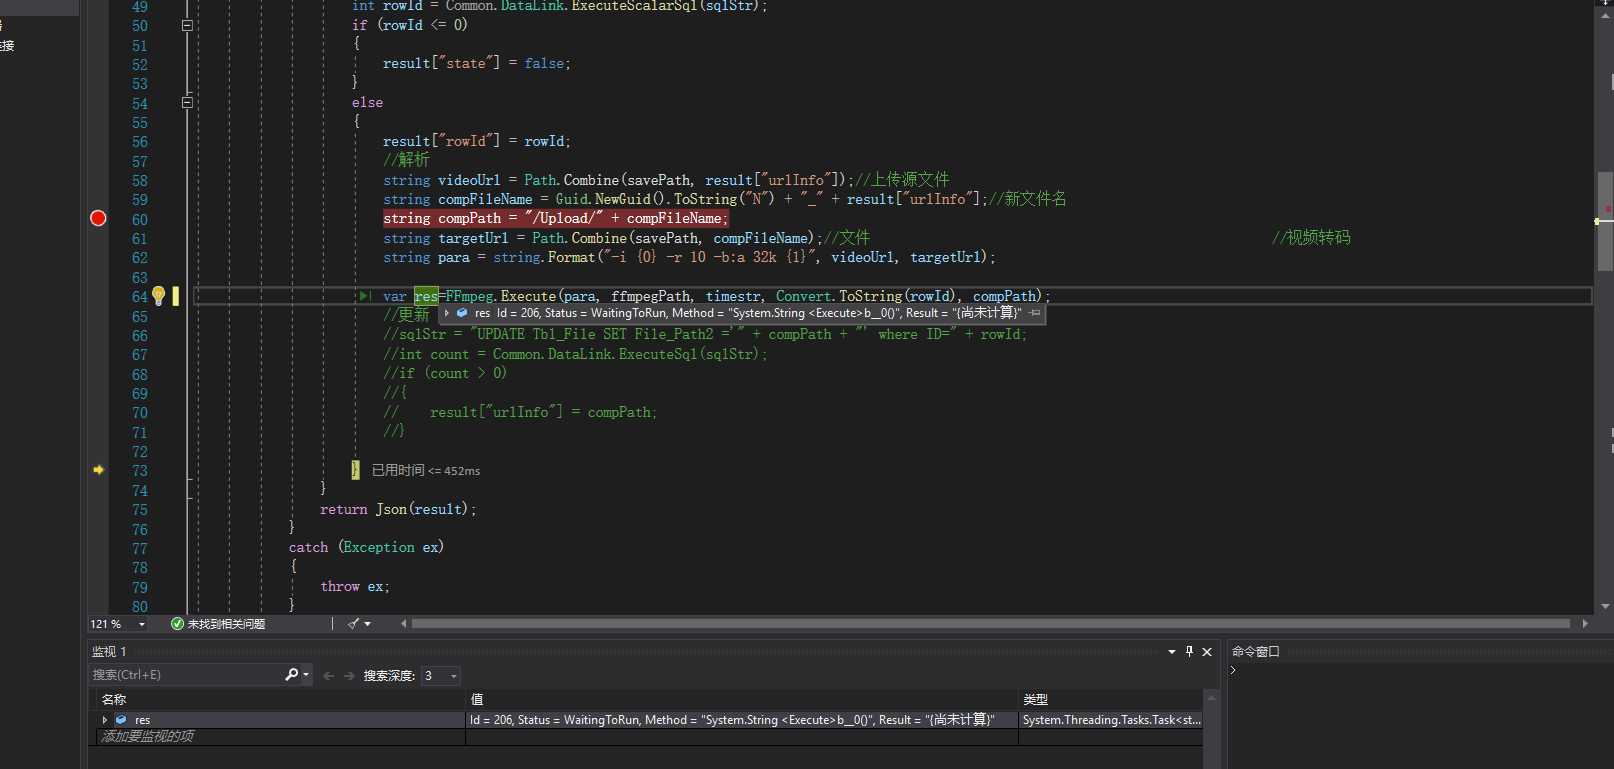The width and height of the screenshot is (1614, 769).
Task: Click the next search result arrow in Watch 1
Action: (349, 676)
